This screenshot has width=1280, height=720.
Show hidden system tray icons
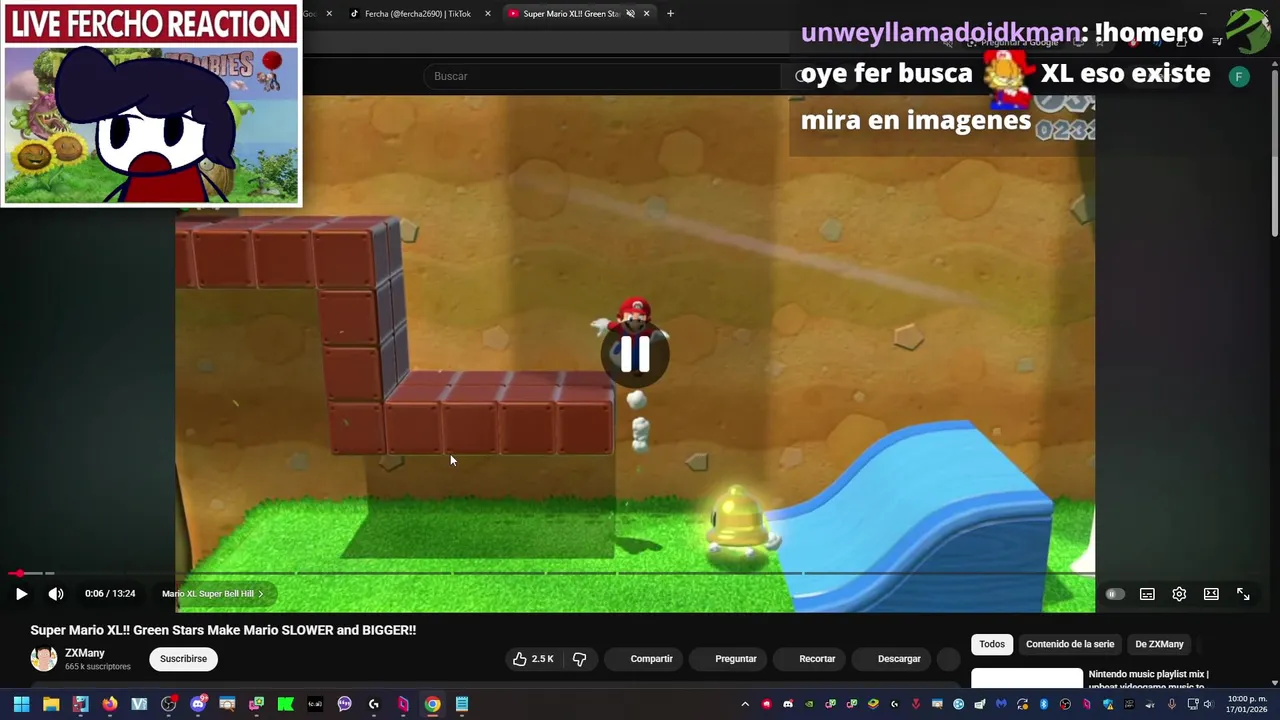745,704
